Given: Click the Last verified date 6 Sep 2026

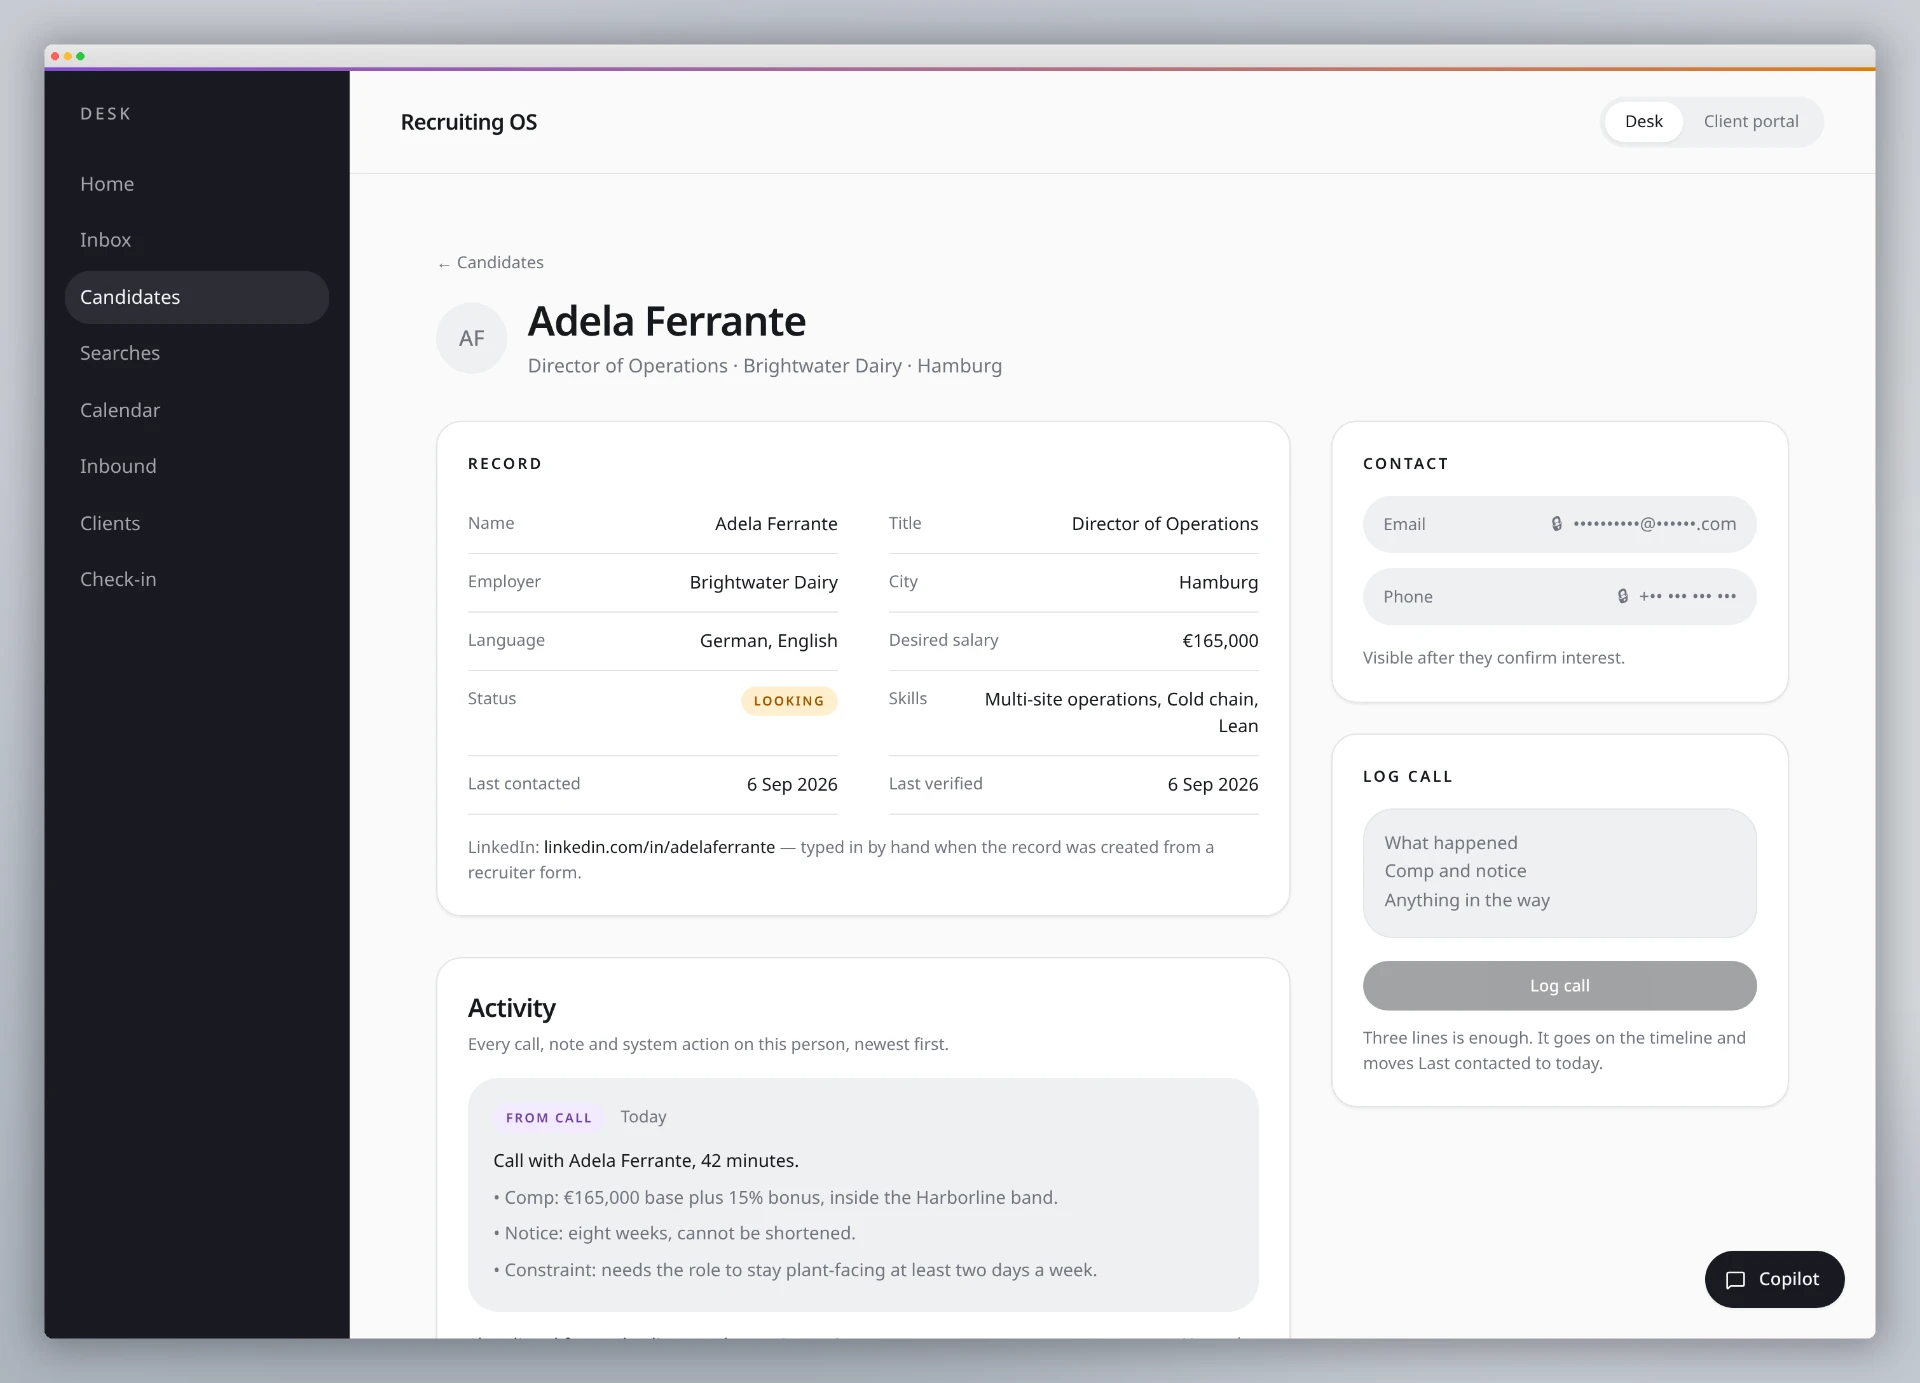Looking at the screenshot, I should point(1213,785).
